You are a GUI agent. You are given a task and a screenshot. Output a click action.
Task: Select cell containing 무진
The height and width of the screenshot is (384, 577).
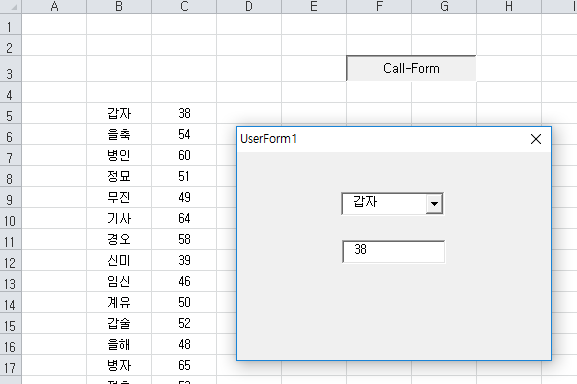119,197
